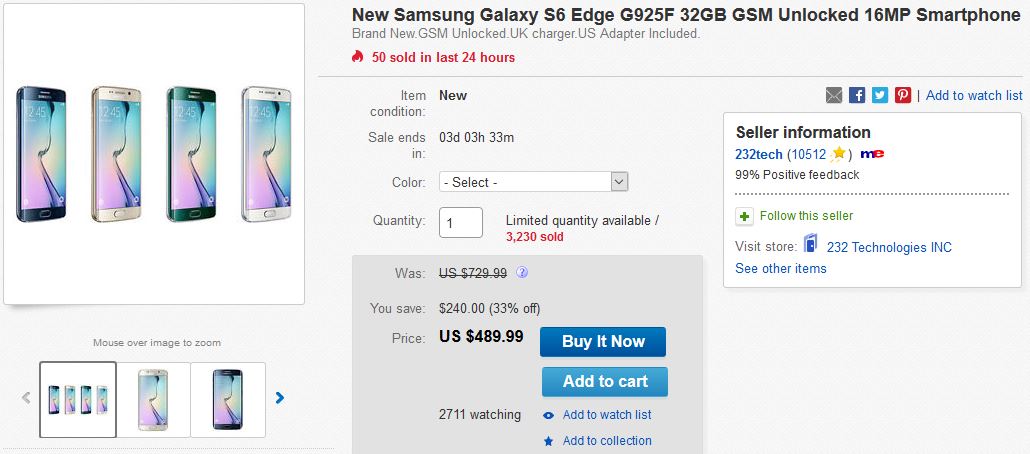This screenshot has height=454, width=1030.
Task: Share listing via email icon
Action: pyautogui.click(x=834, y=95)
